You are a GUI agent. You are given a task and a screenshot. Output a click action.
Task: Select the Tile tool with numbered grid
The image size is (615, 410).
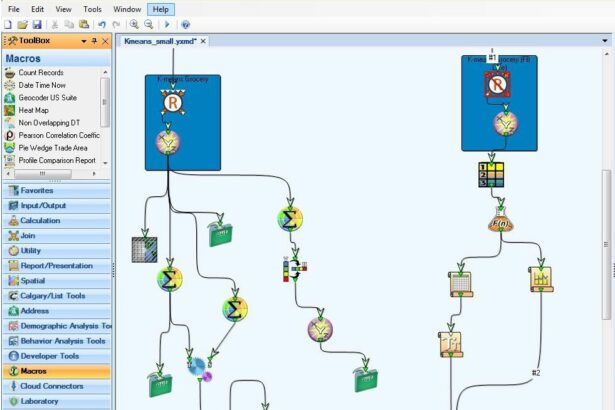[x=490, y=174]
